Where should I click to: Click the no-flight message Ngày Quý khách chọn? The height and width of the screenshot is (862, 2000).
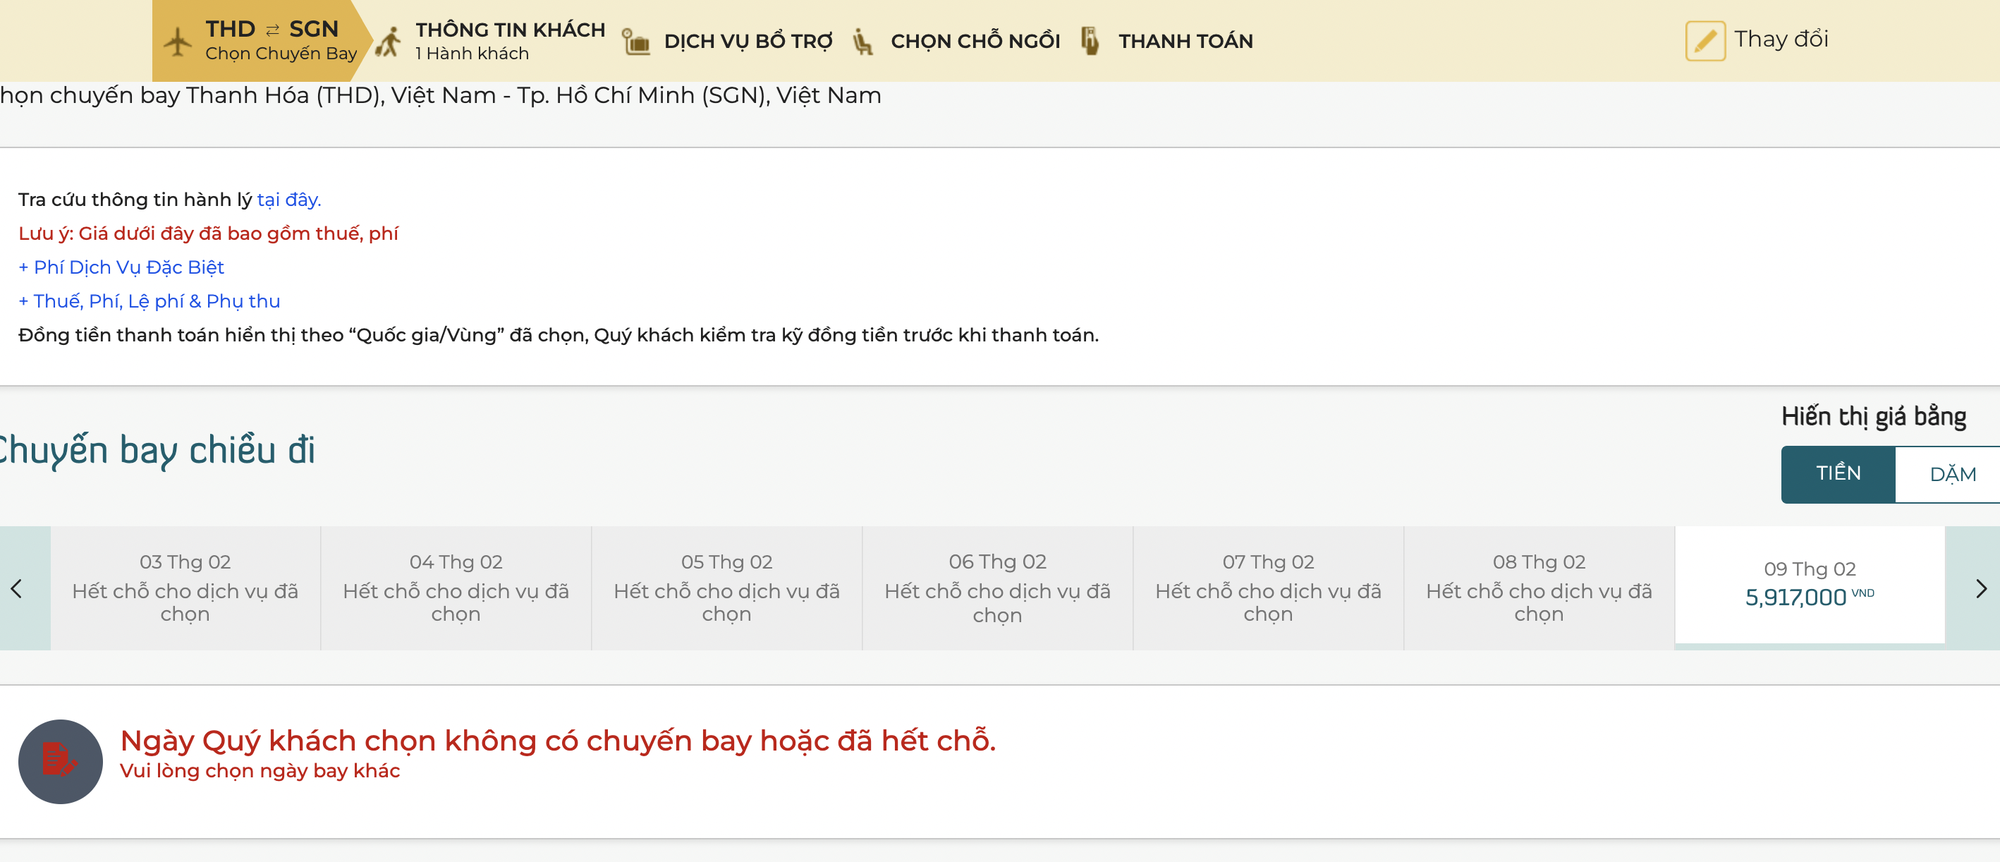[x=558, y=740]
